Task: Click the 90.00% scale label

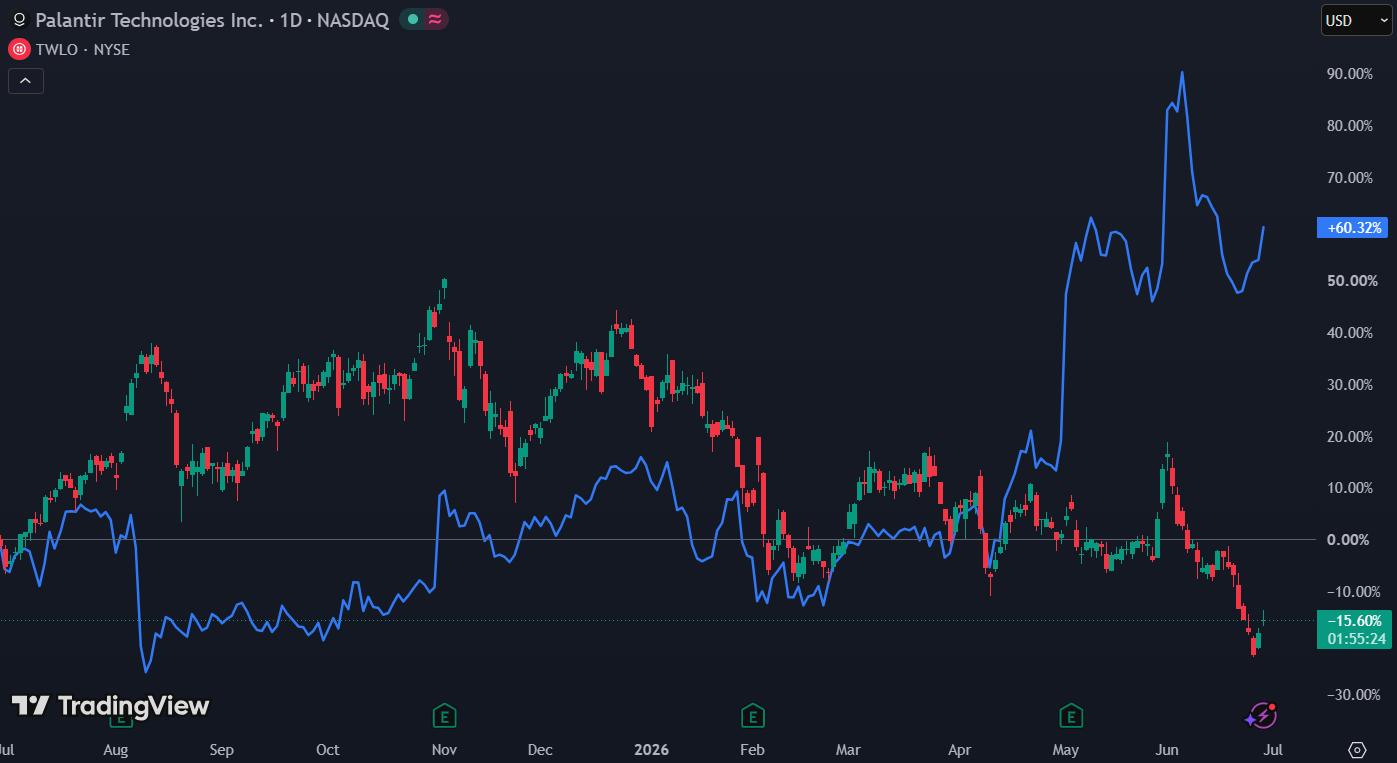Action: [1349, 74]
